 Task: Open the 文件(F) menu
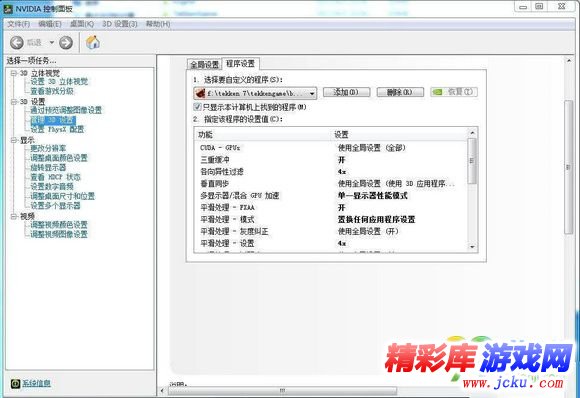[18, 24]
